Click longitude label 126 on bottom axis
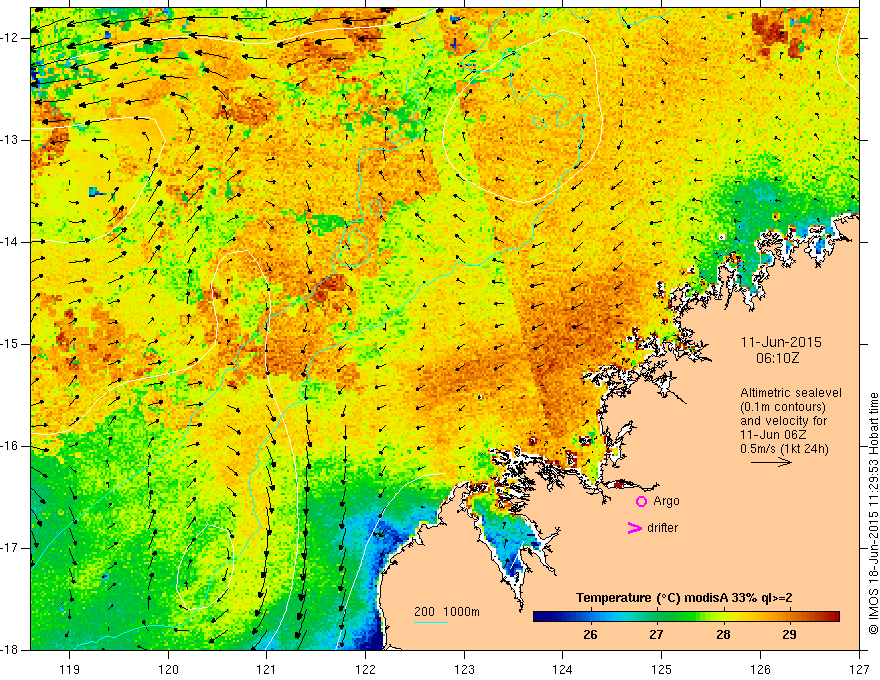Image resolution: width=880 pixels, height=680 pixels. pos(760,669)
